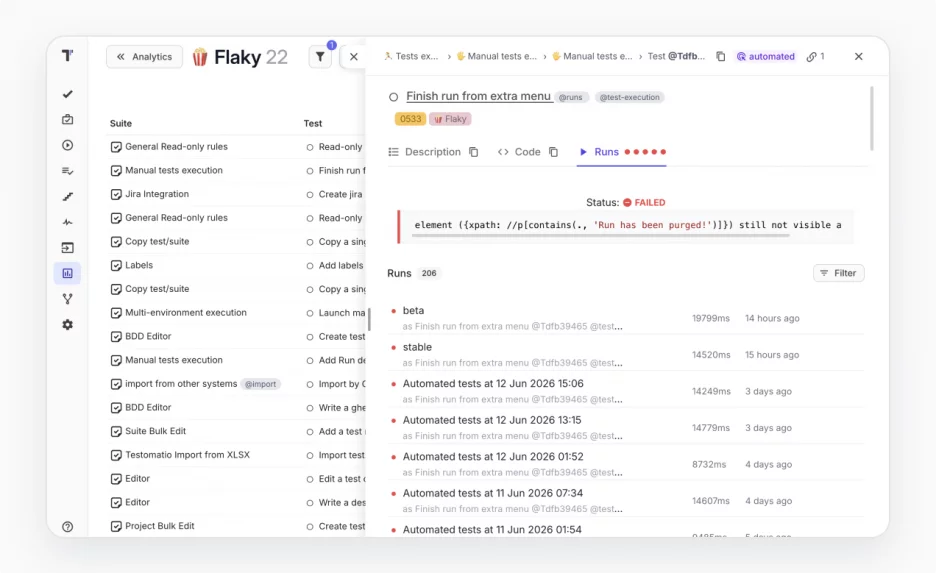Open the Testomat logo home icon
Screen dimensions: 936x573
67,56
